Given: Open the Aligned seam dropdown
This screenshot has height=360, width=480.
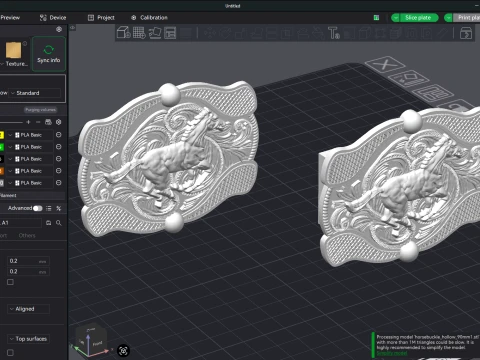Looking at the screenshot, I should click(28, 309).
